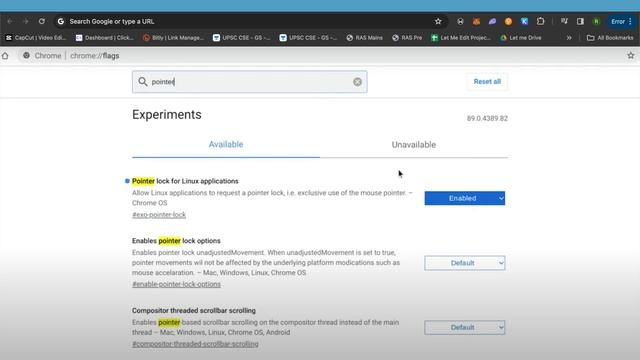Open the Extensions puzzle icon
This screenshot has width=640, height=360.
[x=540, y=21]
